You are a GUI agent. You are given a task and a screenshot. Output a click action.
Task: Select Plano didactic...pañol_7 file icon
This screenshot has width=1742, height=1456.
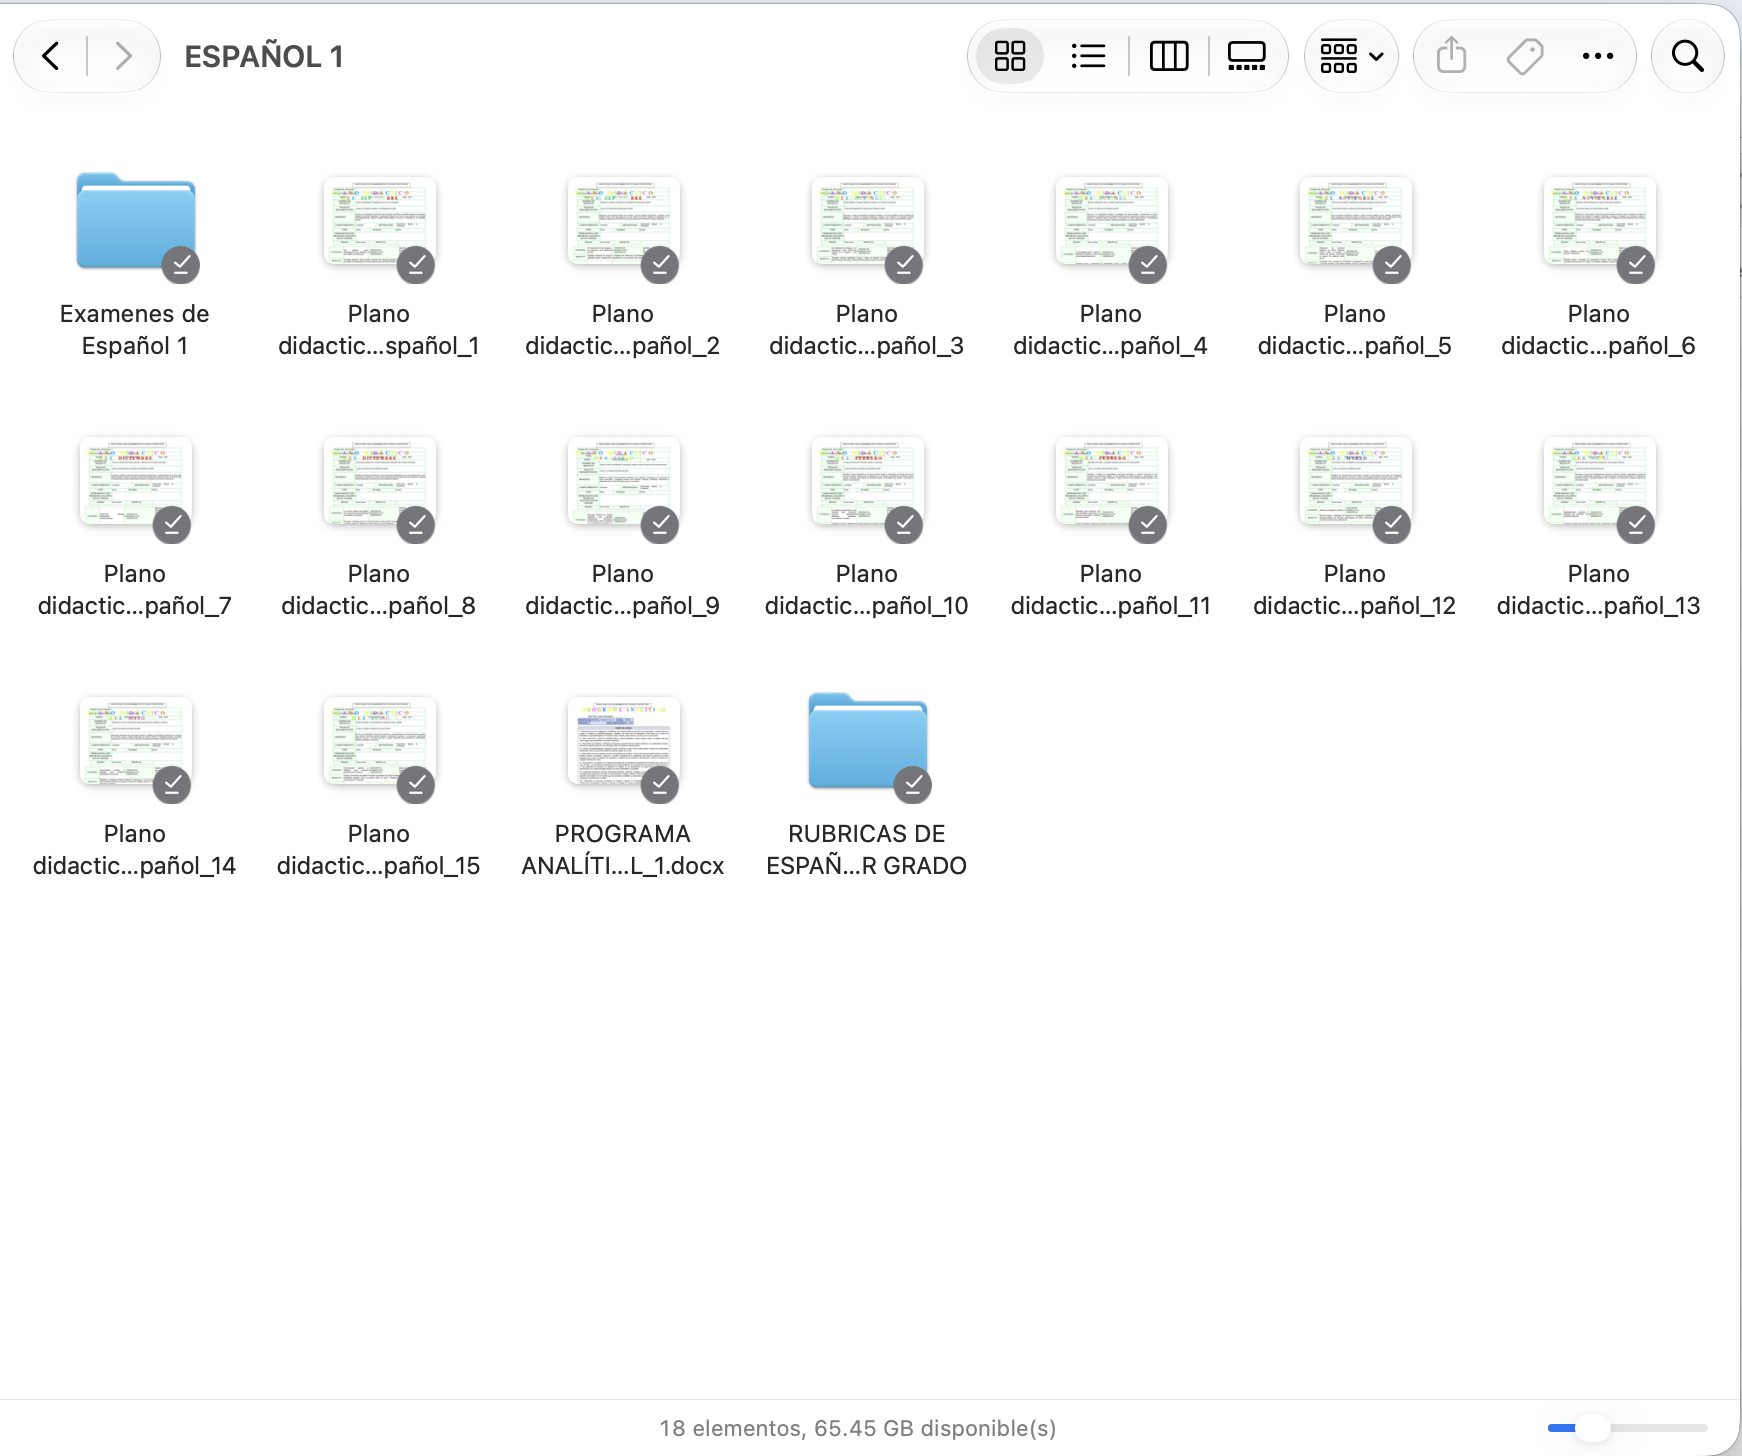pos(135,481)
